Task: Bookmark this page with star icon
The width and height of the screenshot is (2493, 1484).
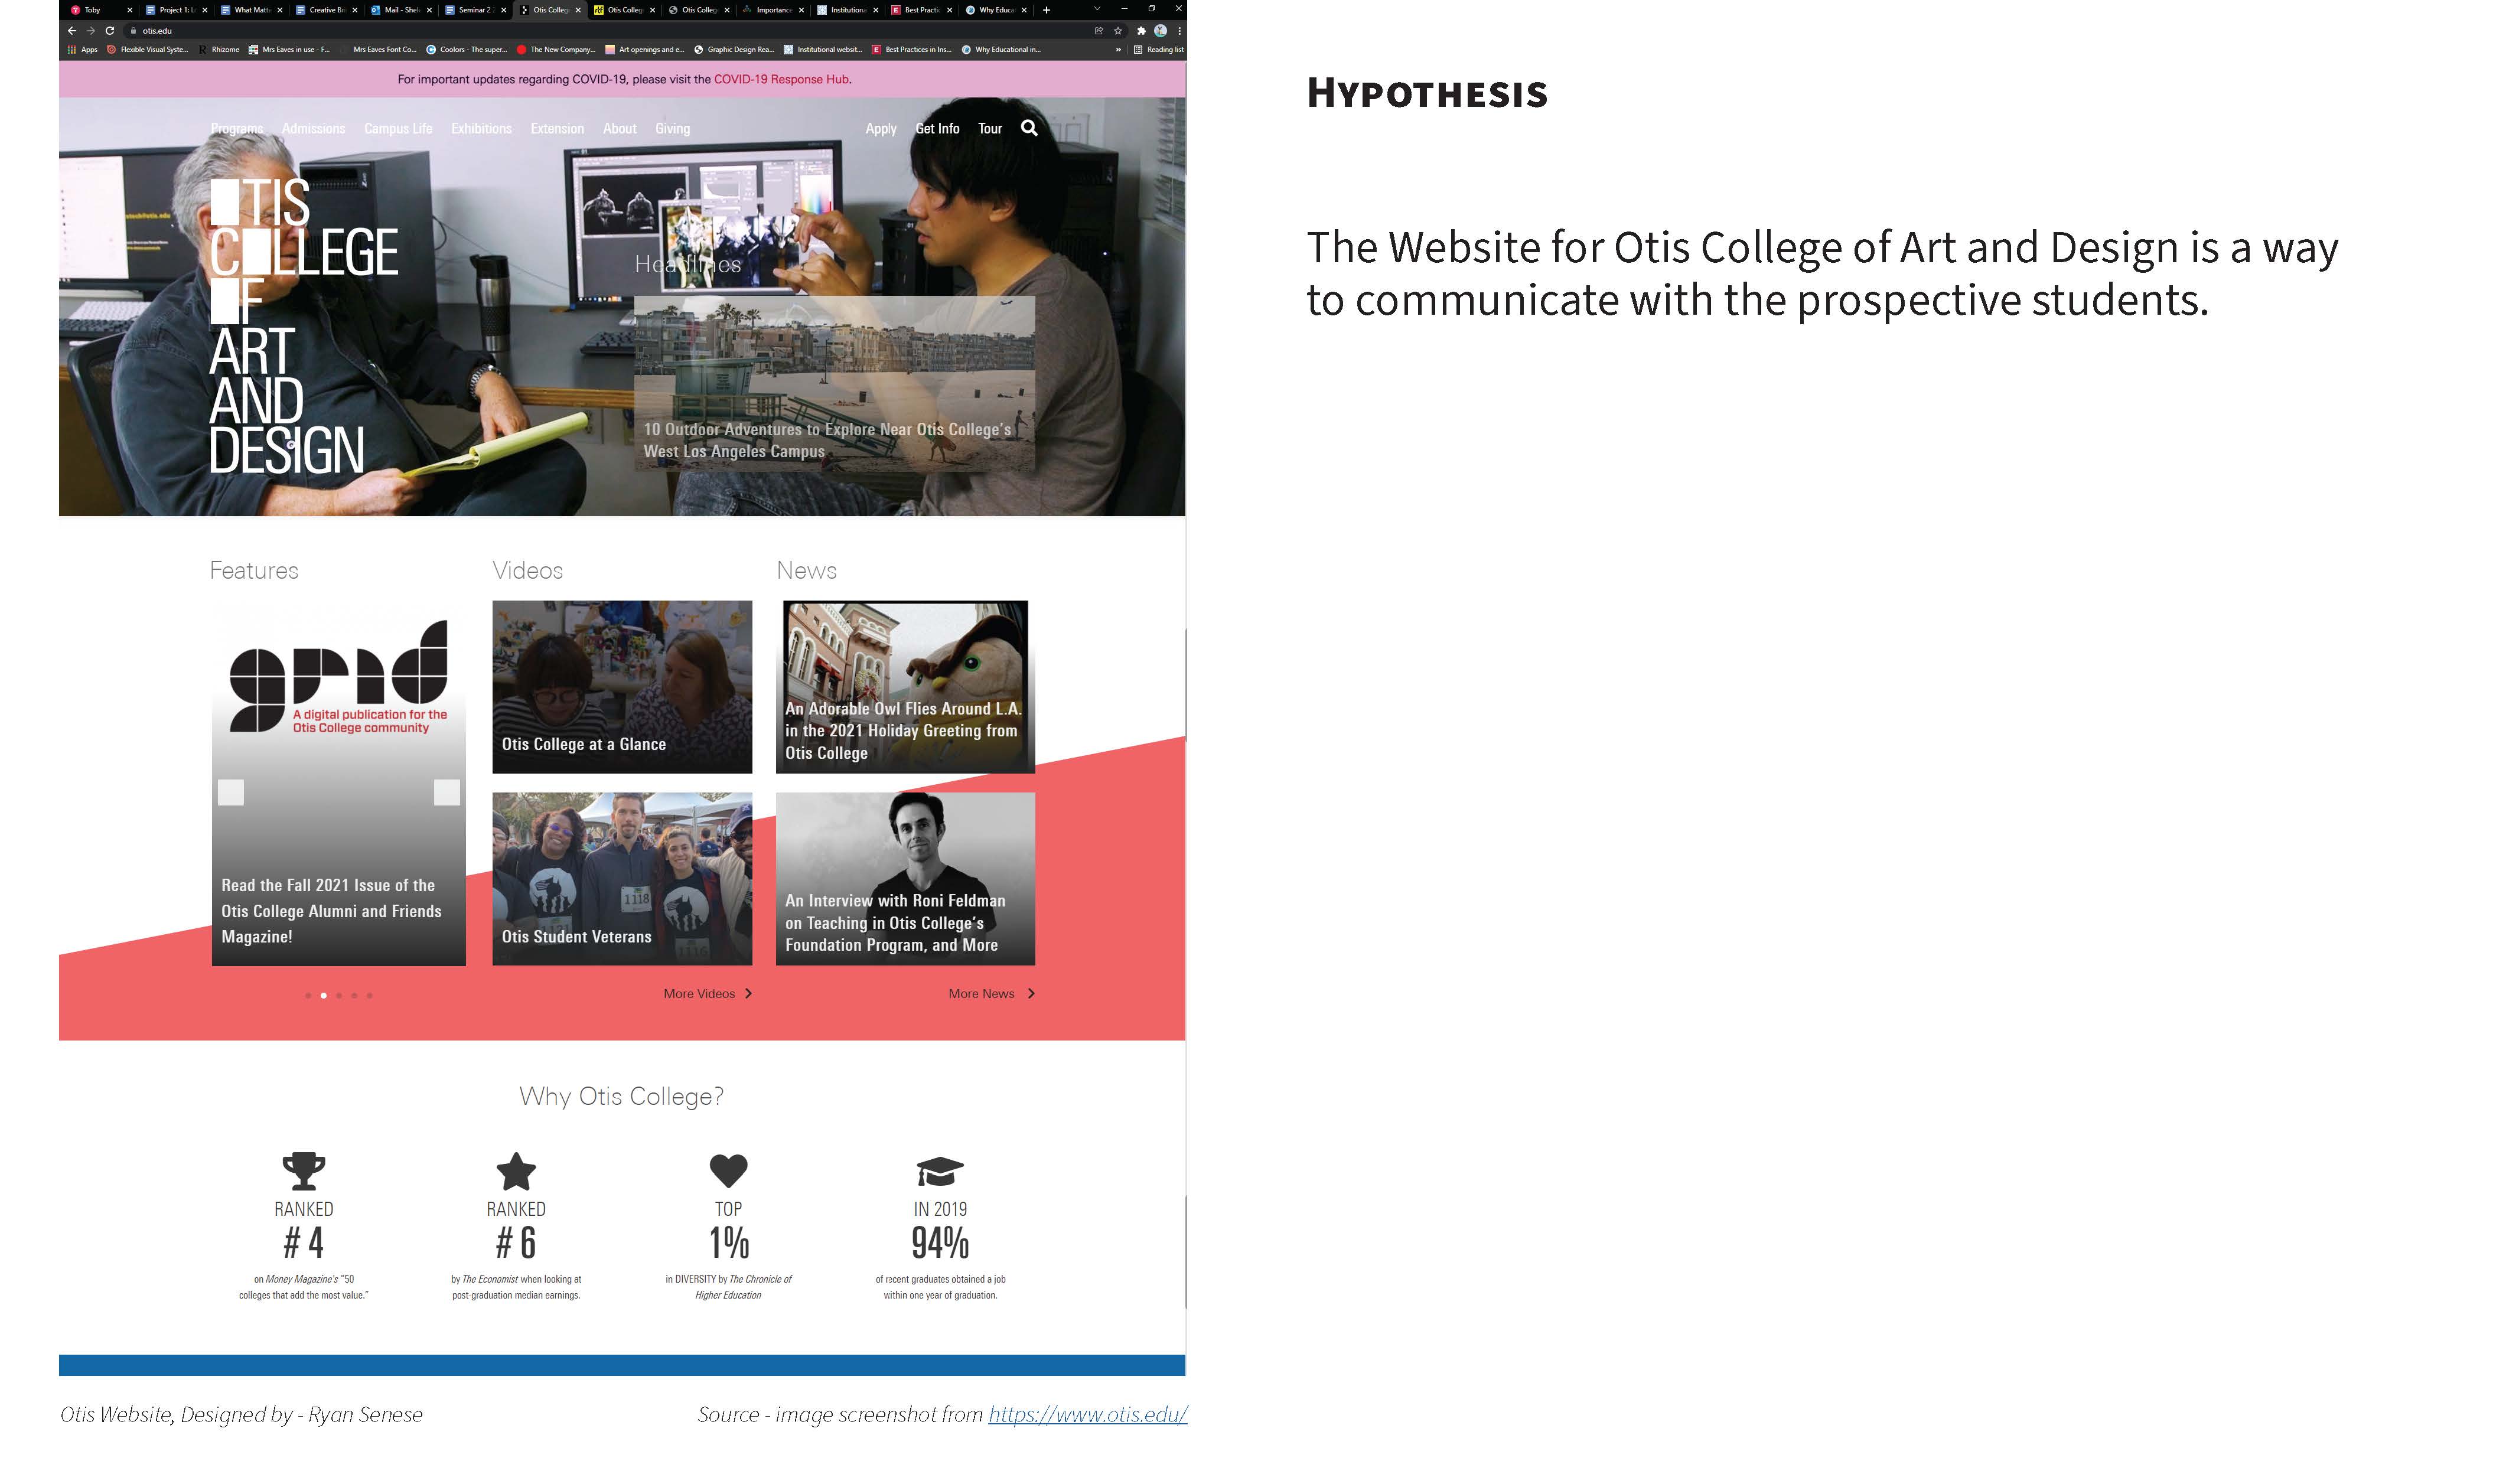Action: (1117, 31)
